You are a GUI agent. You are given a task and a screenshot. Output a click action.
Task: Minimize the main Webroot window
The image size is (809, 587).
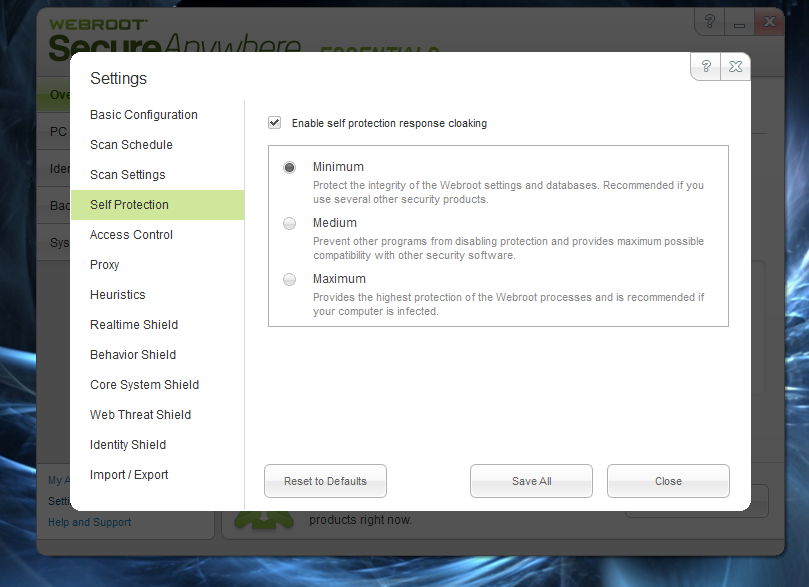[x=739, y=22]
